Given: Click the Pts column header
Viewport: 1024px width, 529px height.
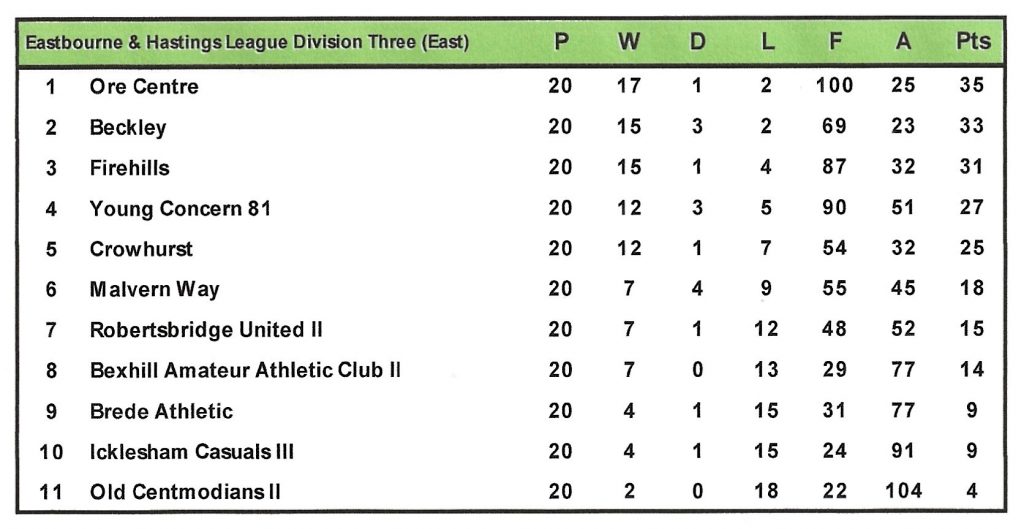Looking at the screenshot, I should [x=972, y=42].
